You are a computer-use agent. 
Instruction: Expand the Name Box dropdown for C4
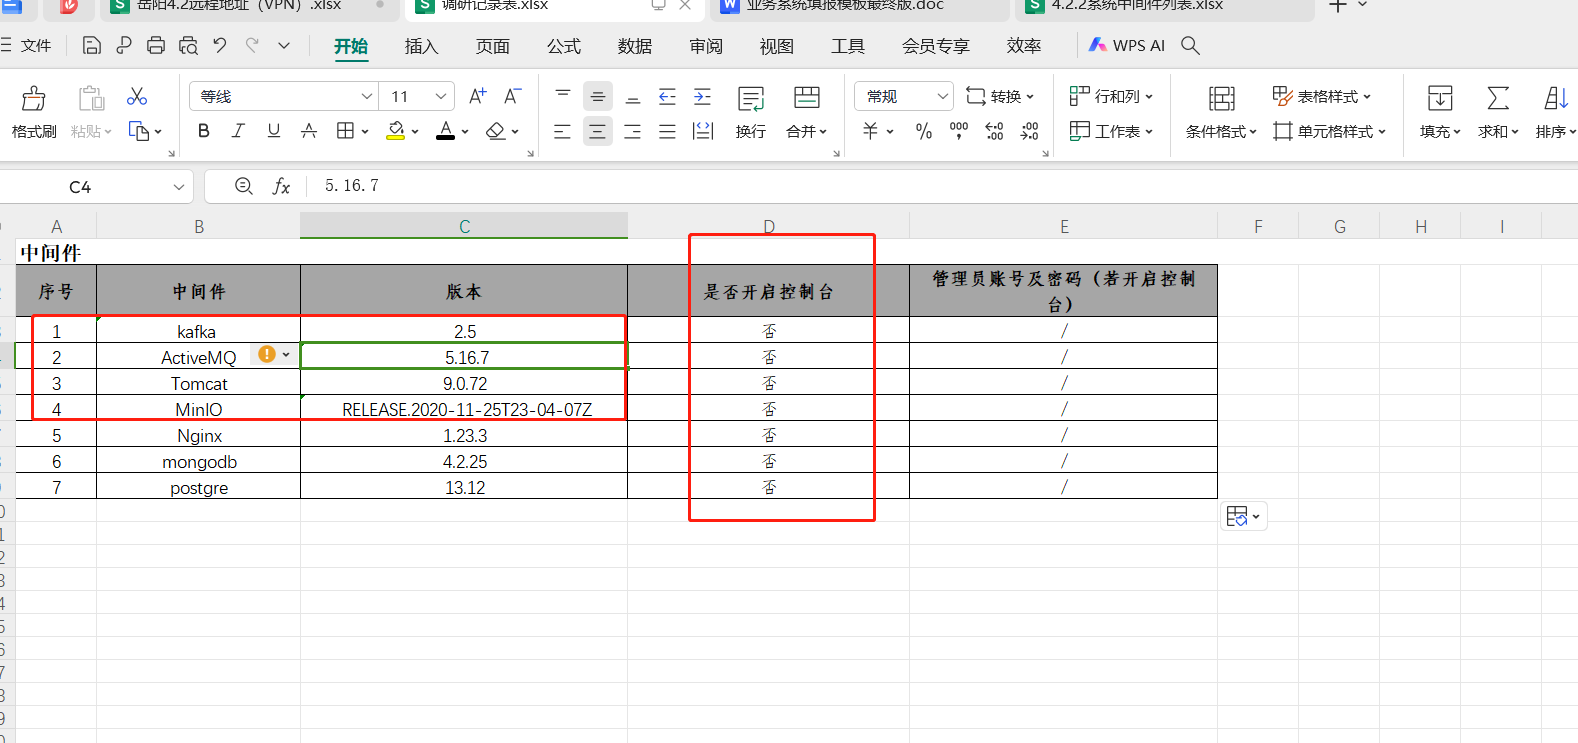179,187
